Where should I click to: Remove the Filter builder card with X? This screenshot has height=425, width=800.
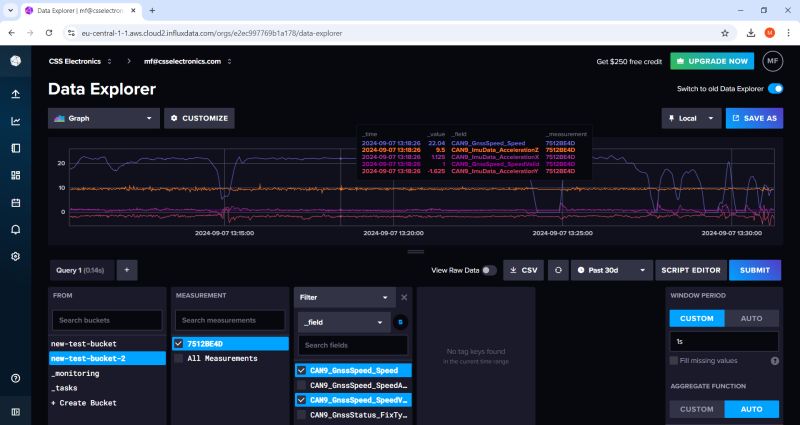pyautogui.click(x=404, y=297)
